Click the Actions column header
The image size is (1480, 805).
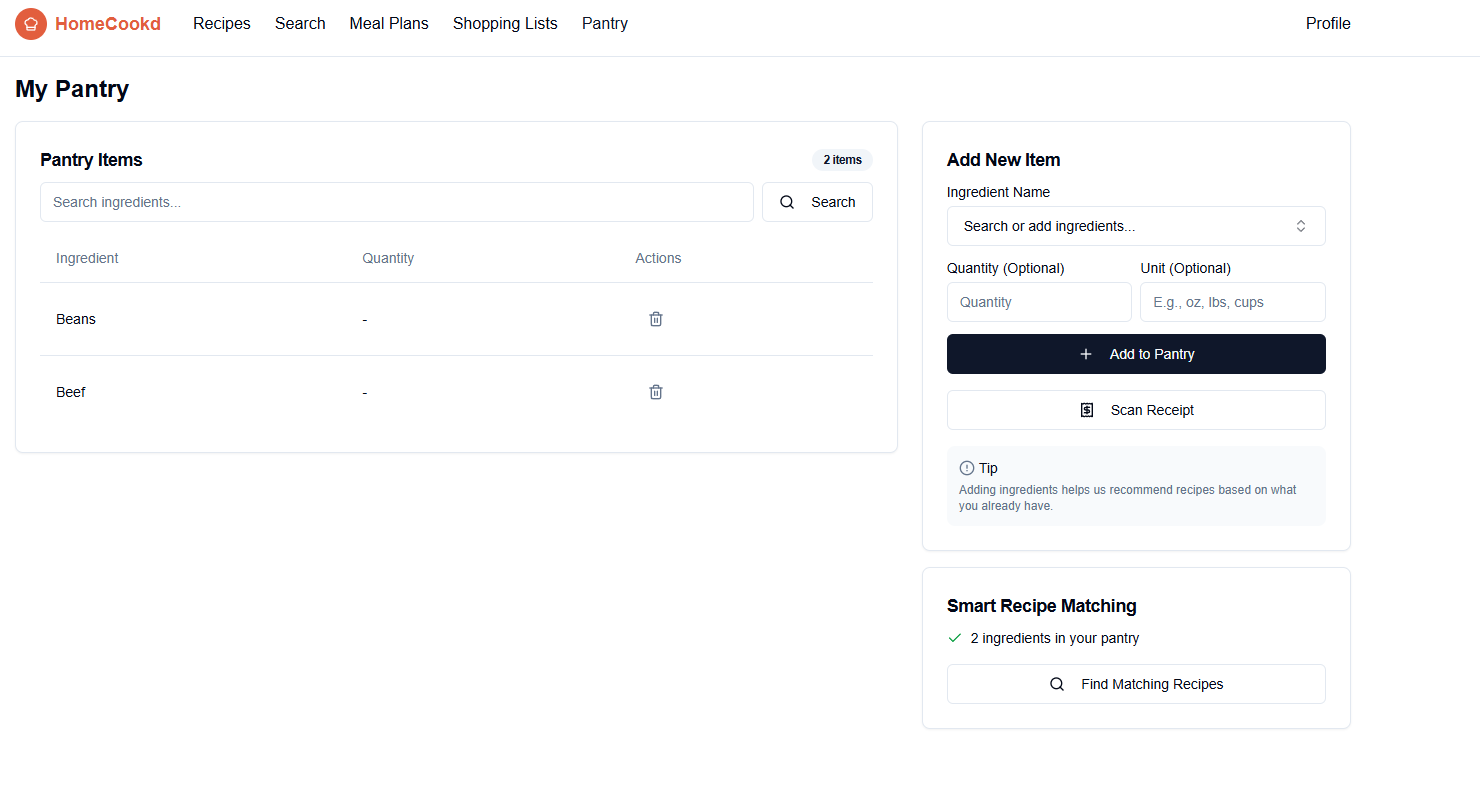point(658,258)
